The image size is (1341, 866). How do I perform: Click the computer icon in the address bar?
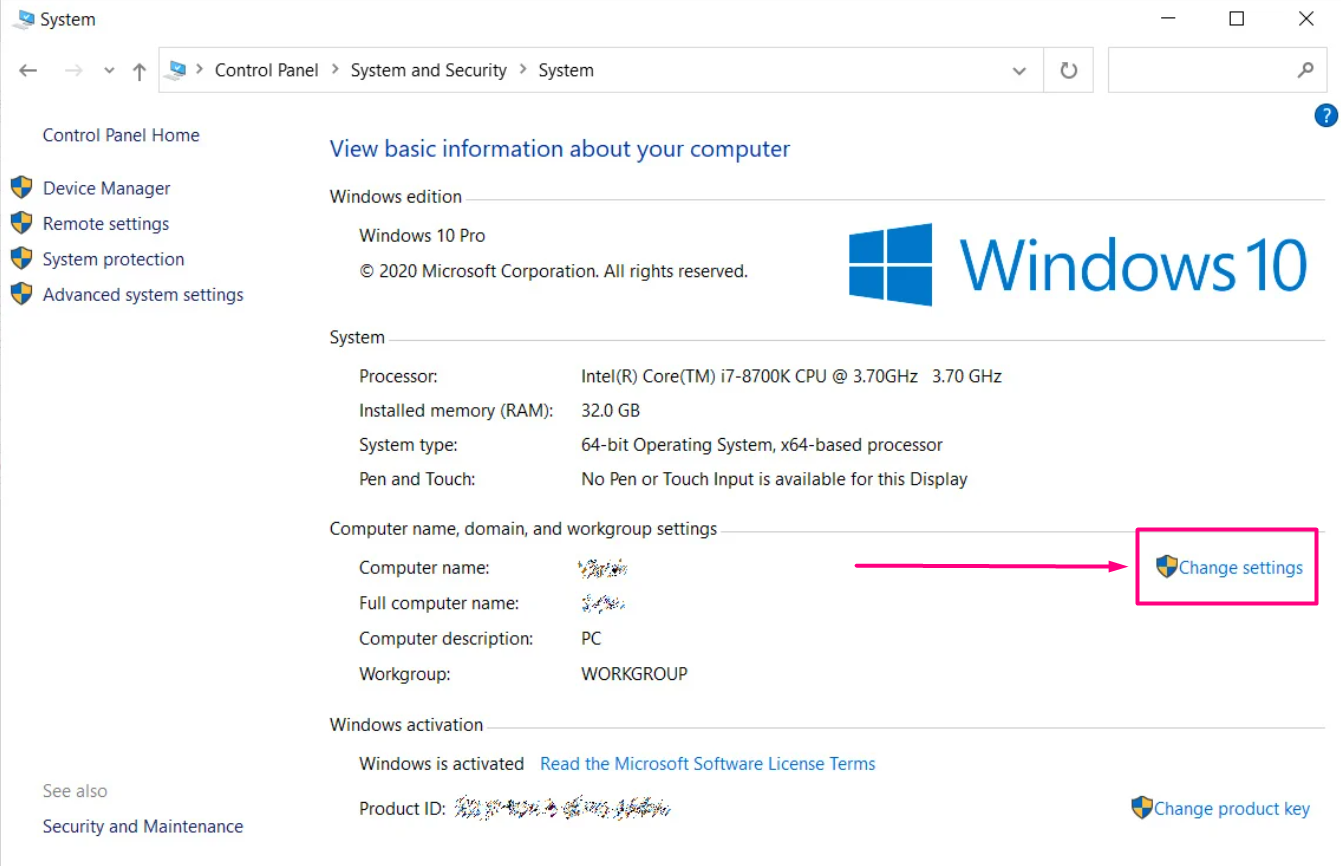point(178,70)
